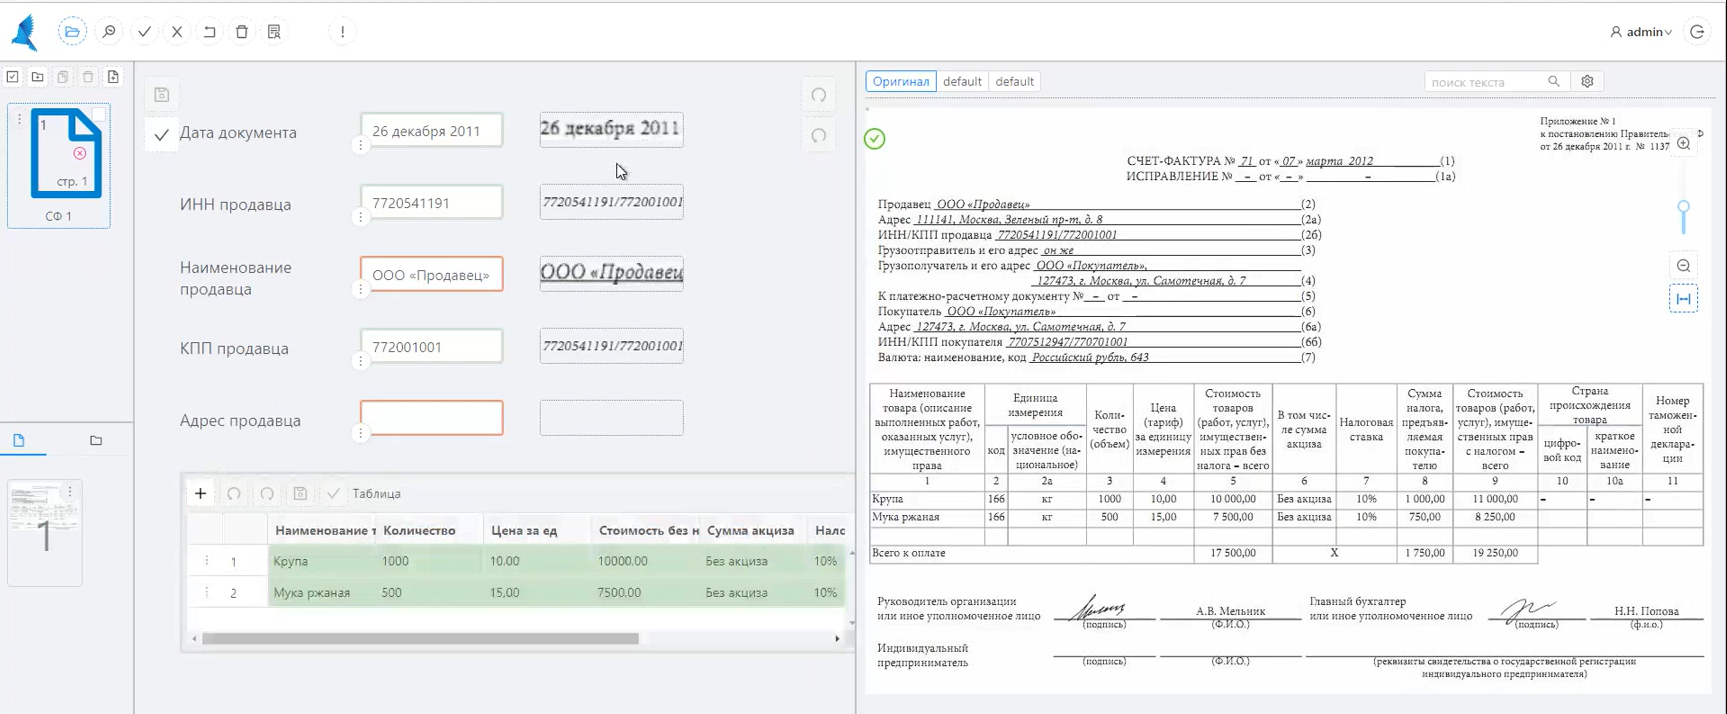Viewport: 1727px width, 714px height.
Task: Click the exclamation mark icon in top toolbar
Action: pyautogui.click(x=342, y=32)
